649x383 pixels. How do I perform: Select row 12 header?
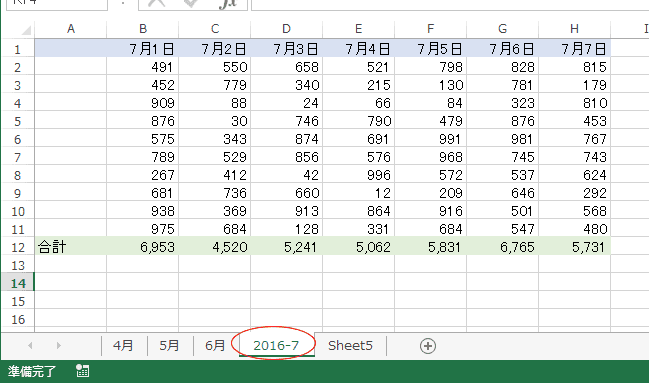18,247
